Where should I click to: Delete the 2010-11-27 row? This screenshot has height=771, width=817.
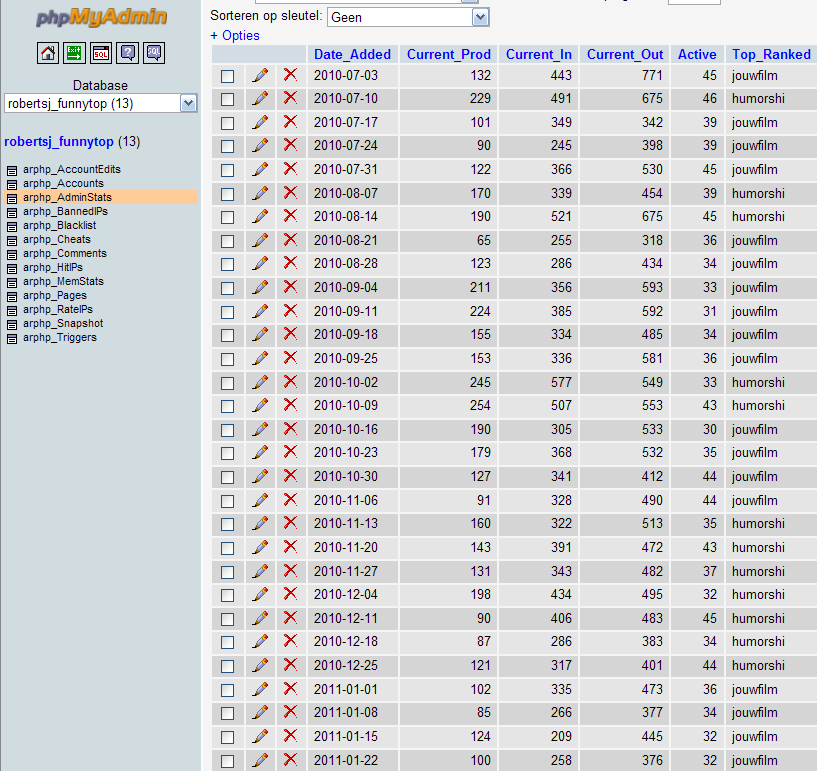point(290,571)
